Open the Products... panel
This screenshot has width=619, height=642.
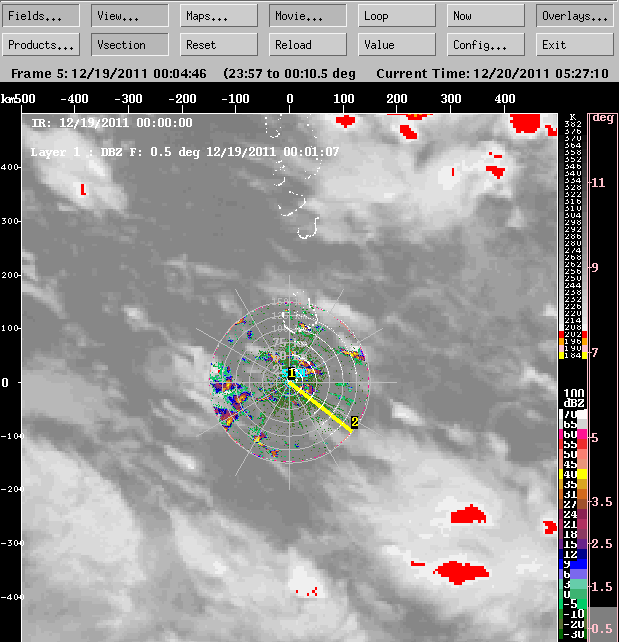pos(41,44)
